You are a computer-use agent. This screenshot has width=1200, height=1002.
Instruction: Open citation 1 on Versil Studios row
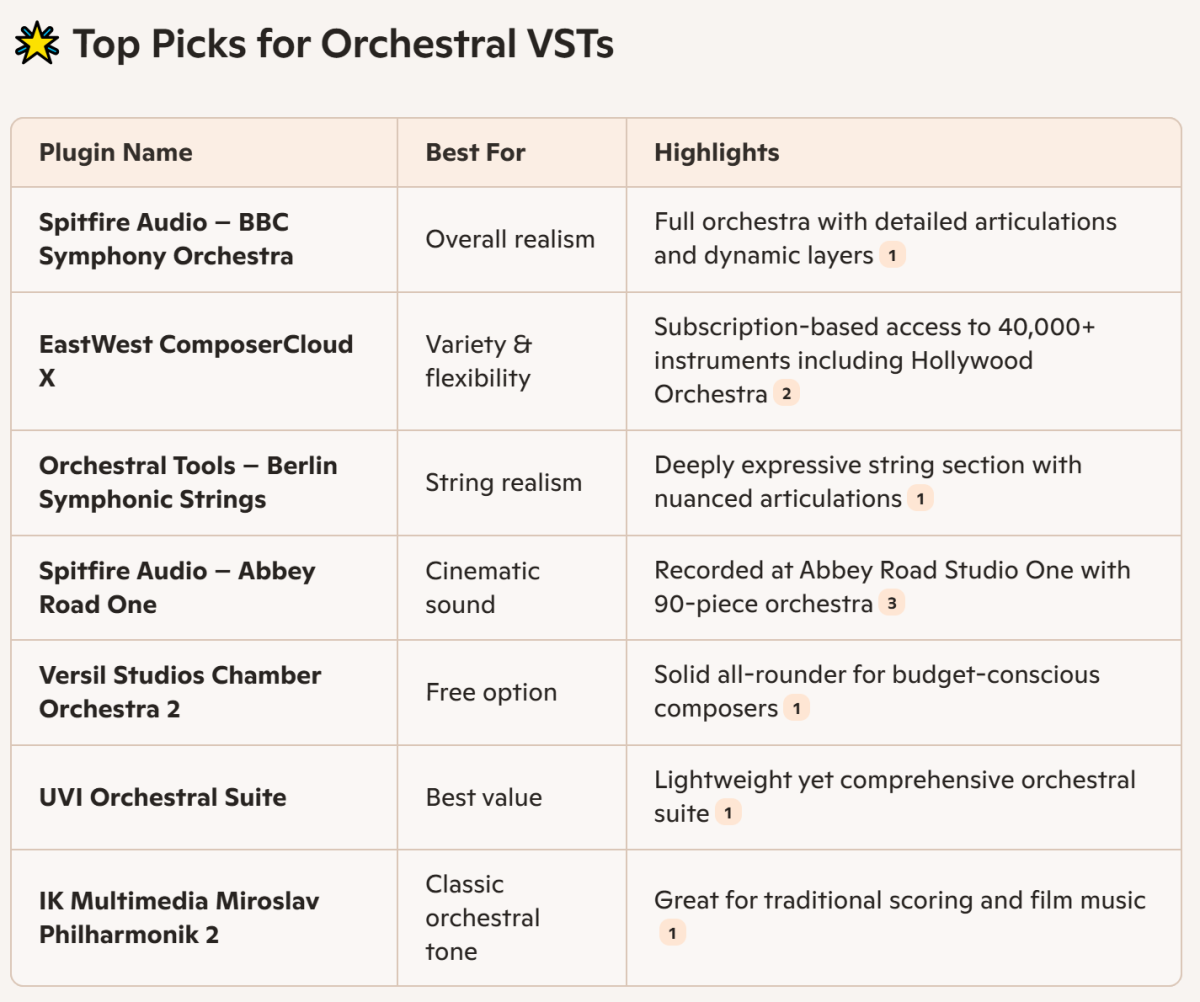click(796, 709)
